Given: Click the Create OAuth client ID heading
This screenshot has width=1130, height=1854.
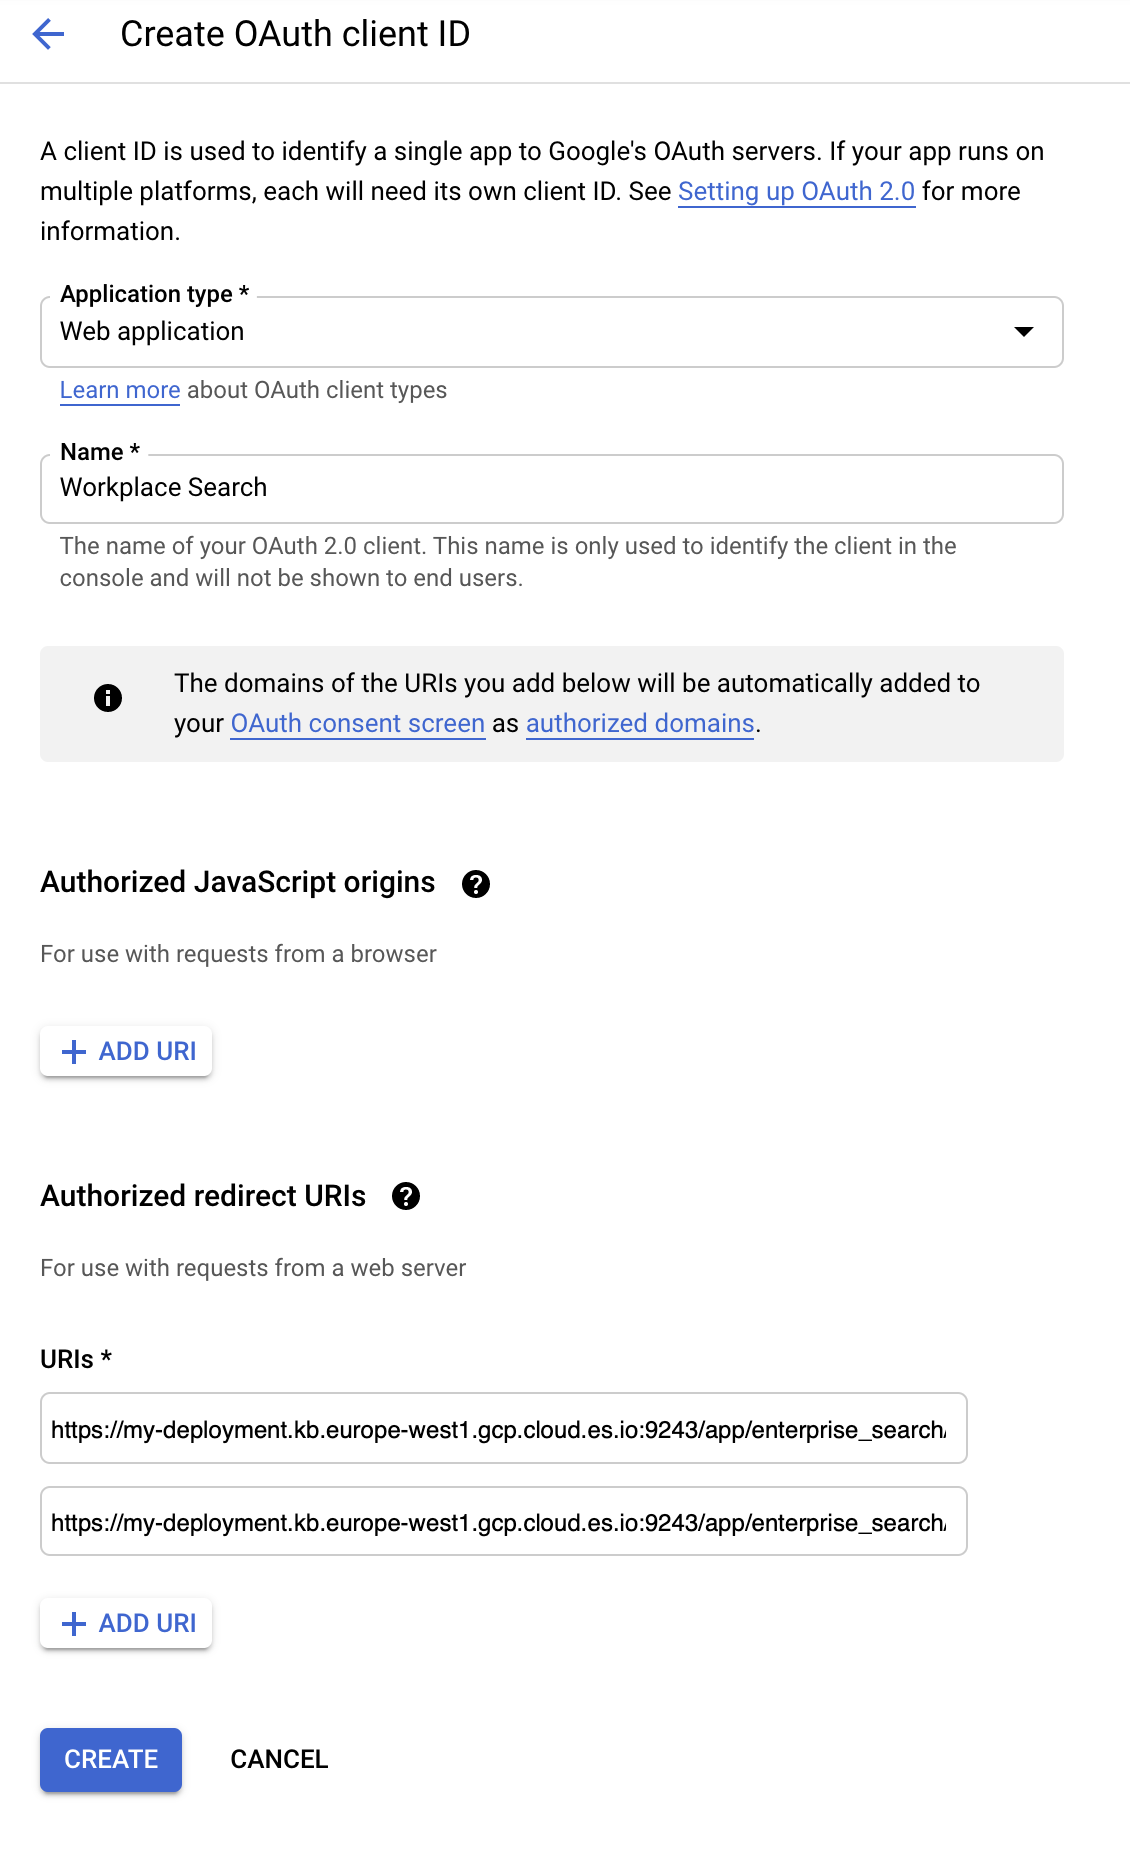Looking at the screenshot, I should tap(295, 34).
